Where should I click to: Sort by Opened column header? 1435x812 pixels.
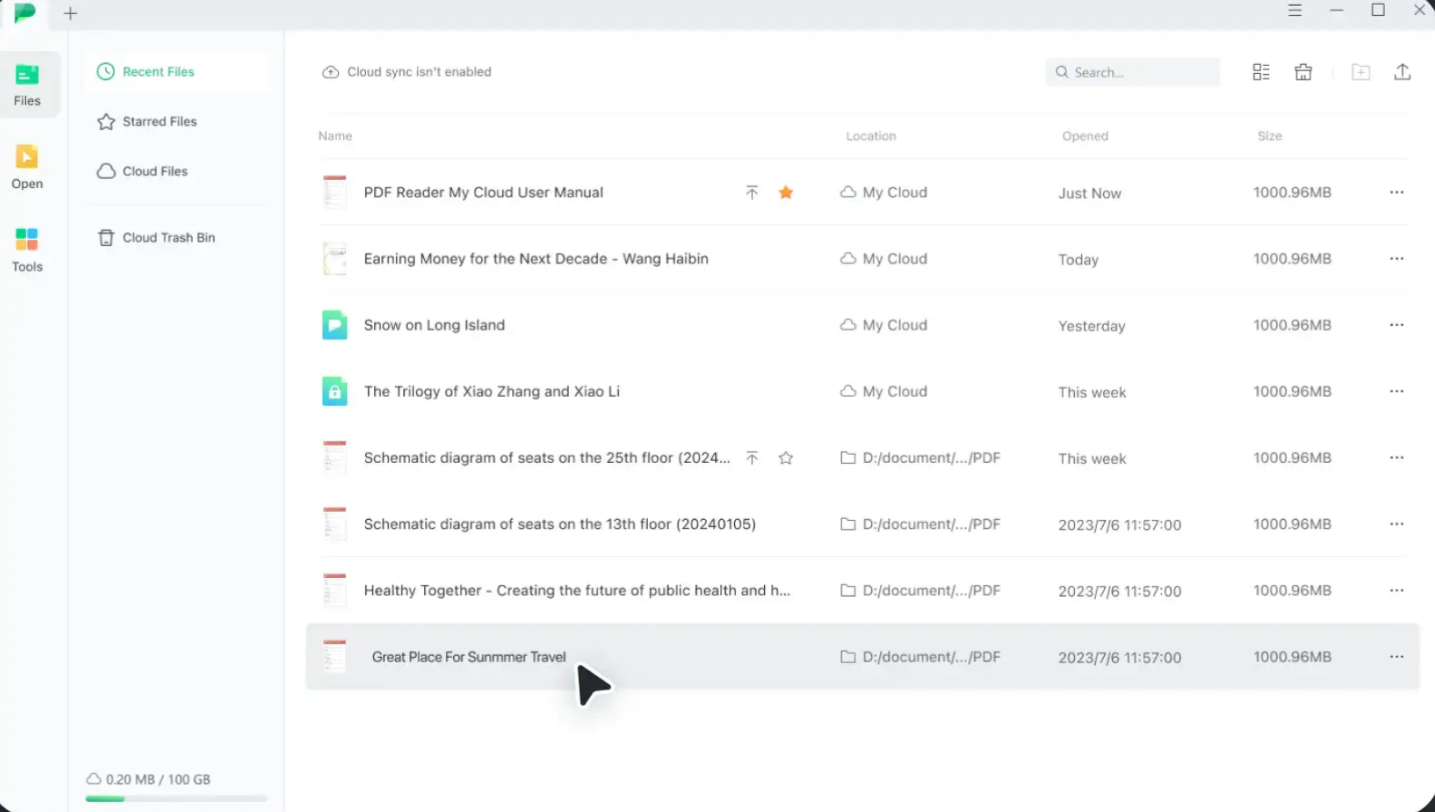(x=1085, y=136)
